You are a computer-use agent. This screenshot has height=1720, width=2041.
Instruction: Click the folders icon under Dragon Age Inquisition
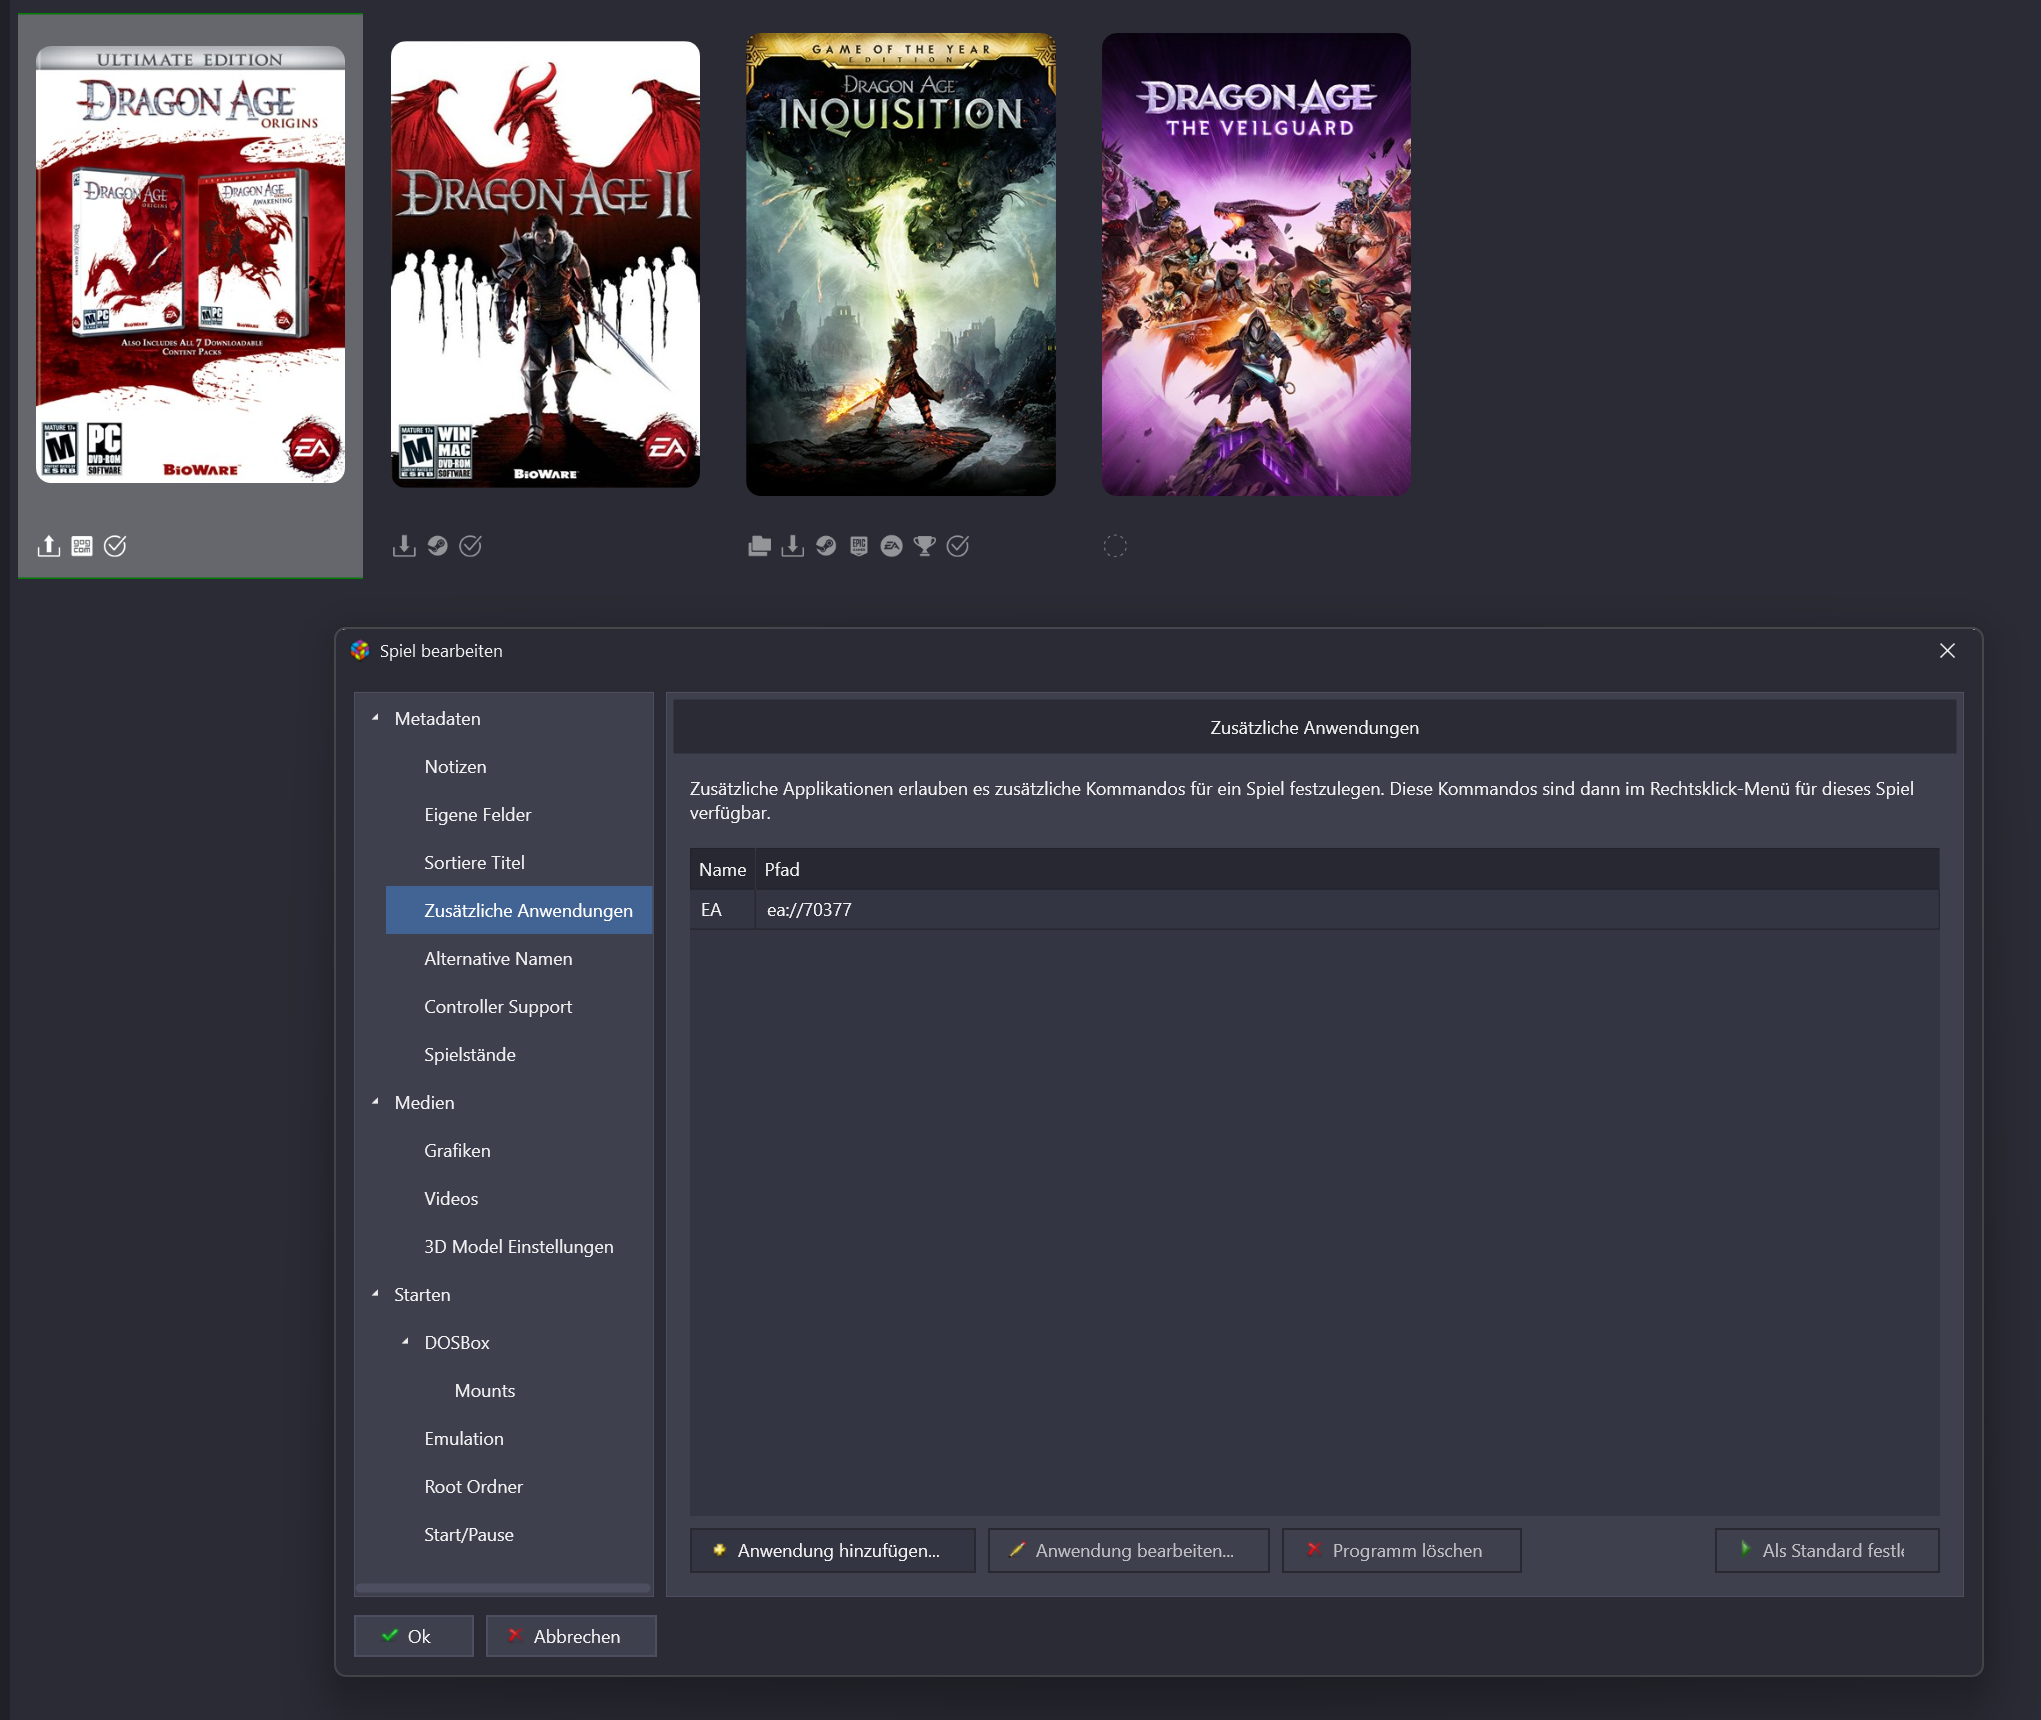(759, 546)
